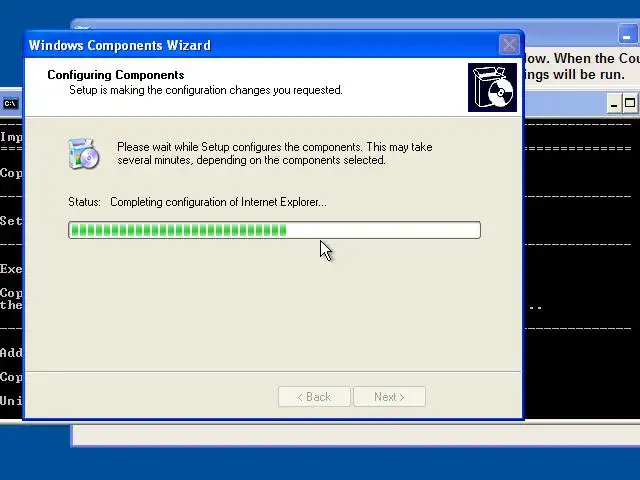640x480 pixels.
Task: Click the small setup CD icon beside Please wait text
Action: point(84,153)
